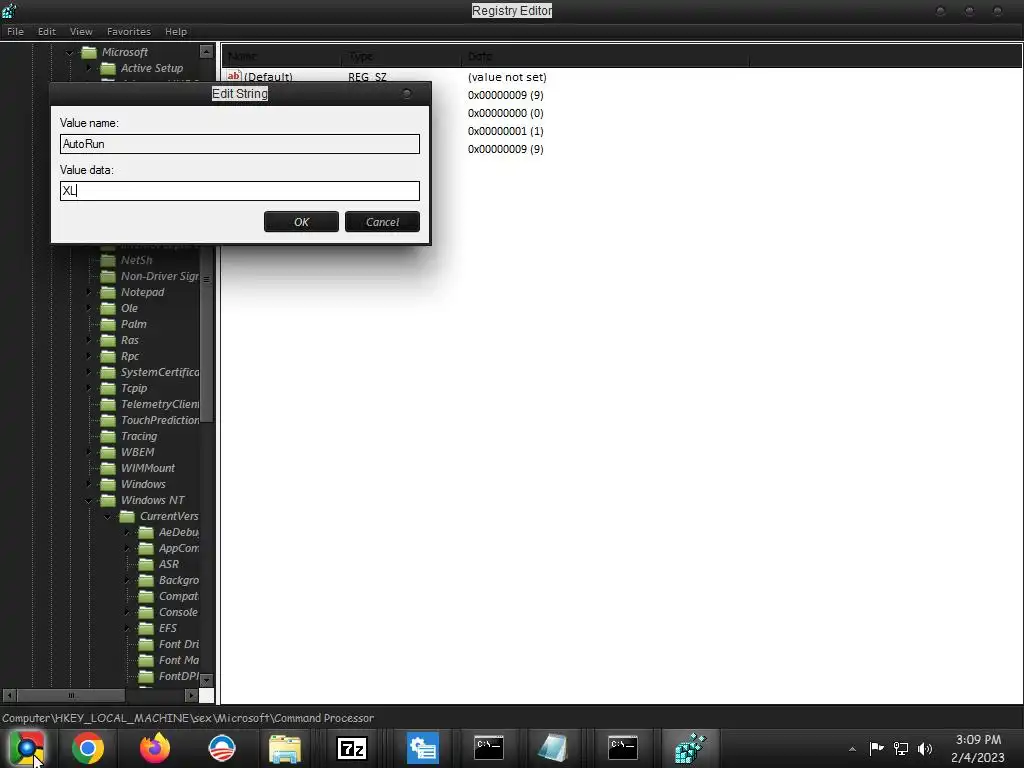
Task: Click the "(value not set)" data cell
Action: (507, 77)
